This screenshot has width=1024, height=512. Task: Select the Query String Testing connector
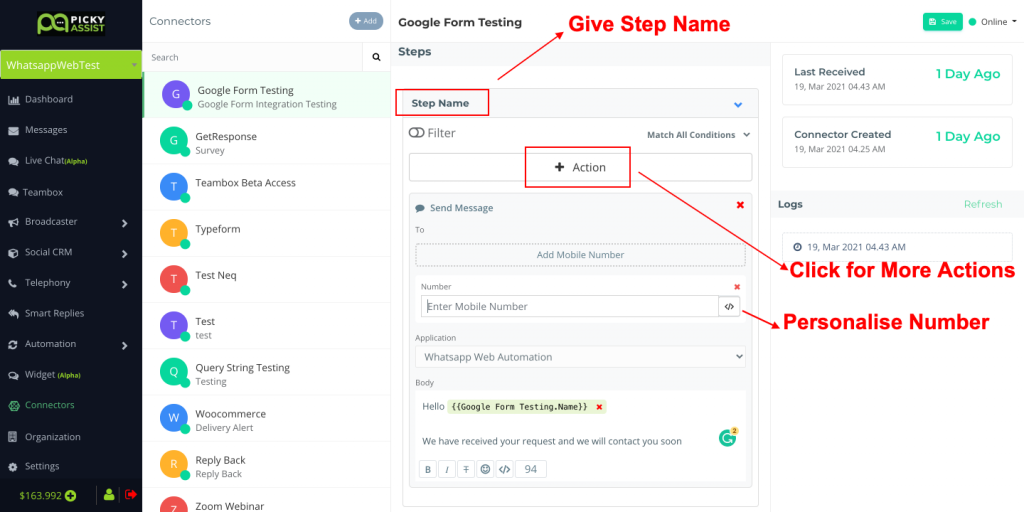point(266,373)
